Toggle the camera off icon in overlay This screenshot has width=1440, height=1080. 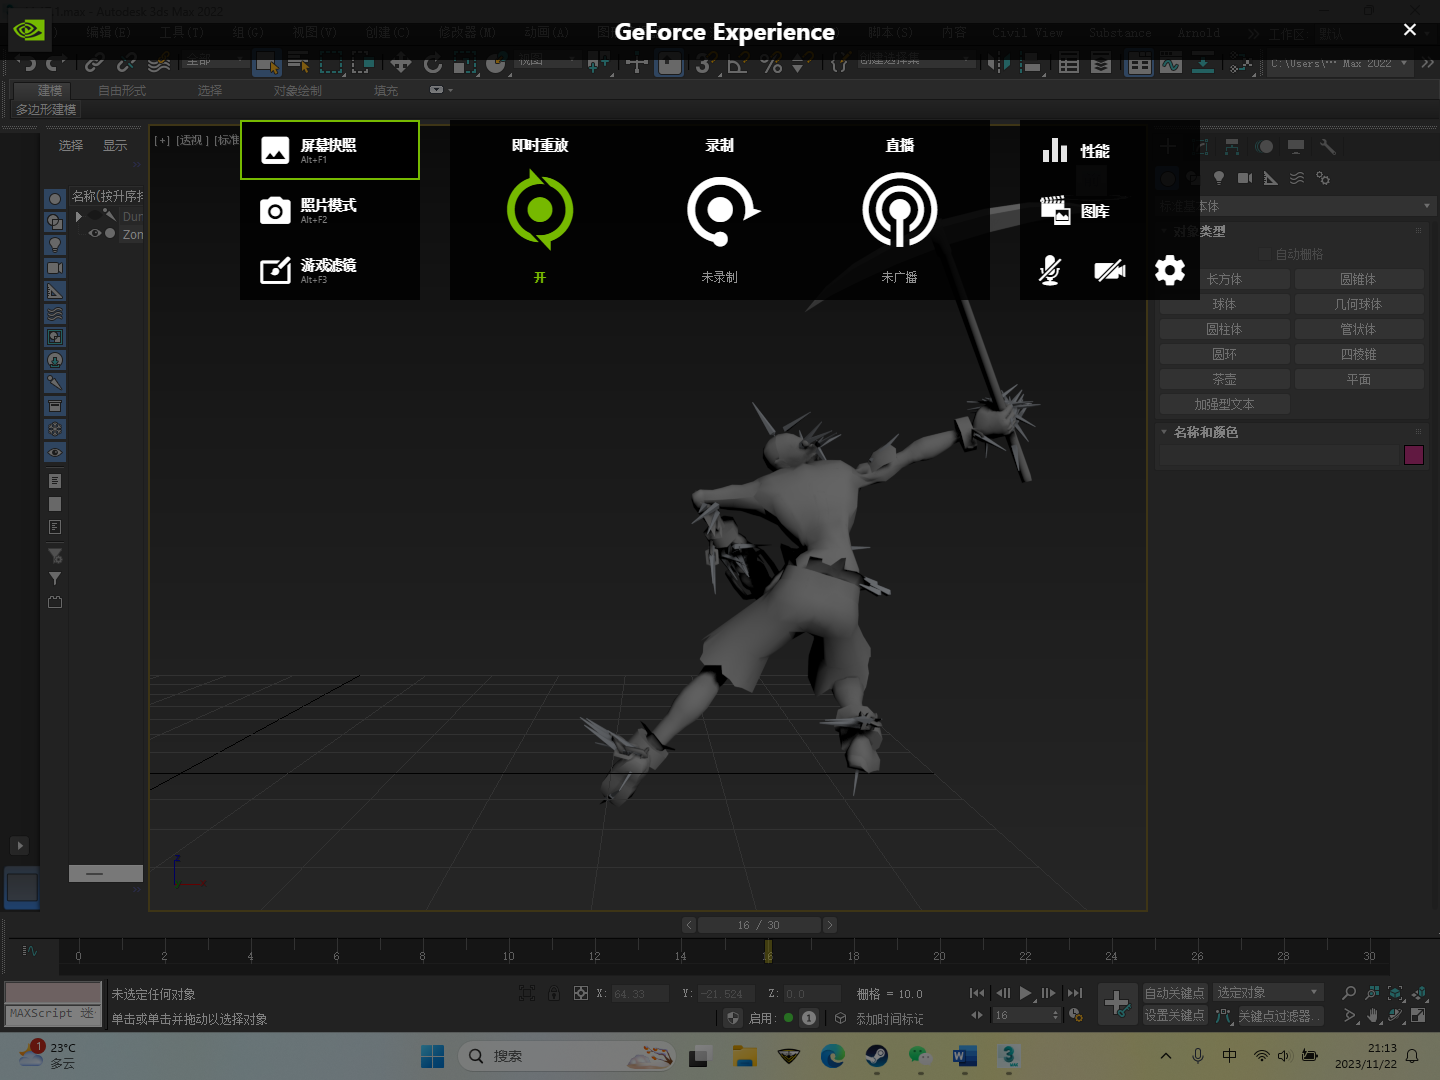click(x=1110, y=270)
